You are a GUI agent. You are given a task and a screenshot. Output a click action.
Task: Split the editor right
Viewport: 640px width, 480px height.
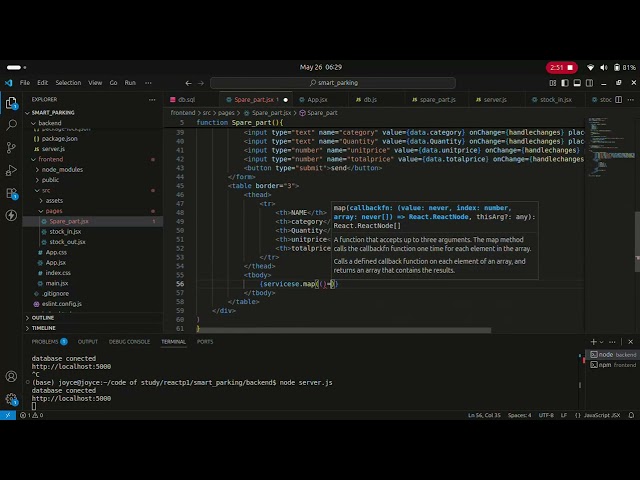[618, 100]
